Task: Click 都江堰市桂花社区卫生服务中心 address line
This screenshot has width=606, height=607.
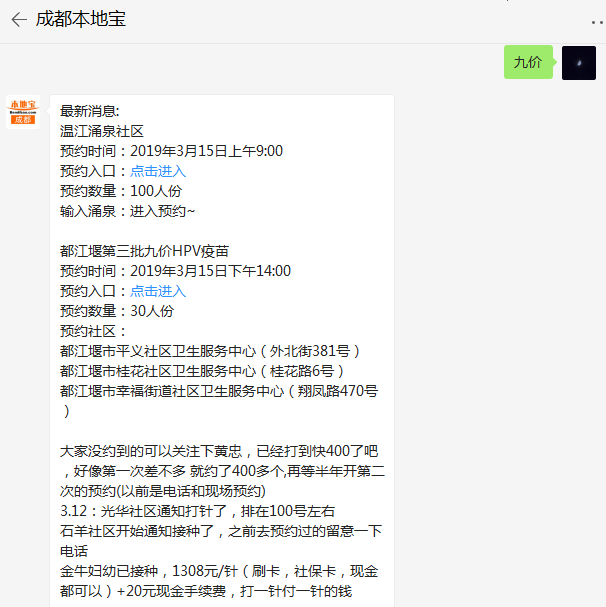Action: pos(203,371)
